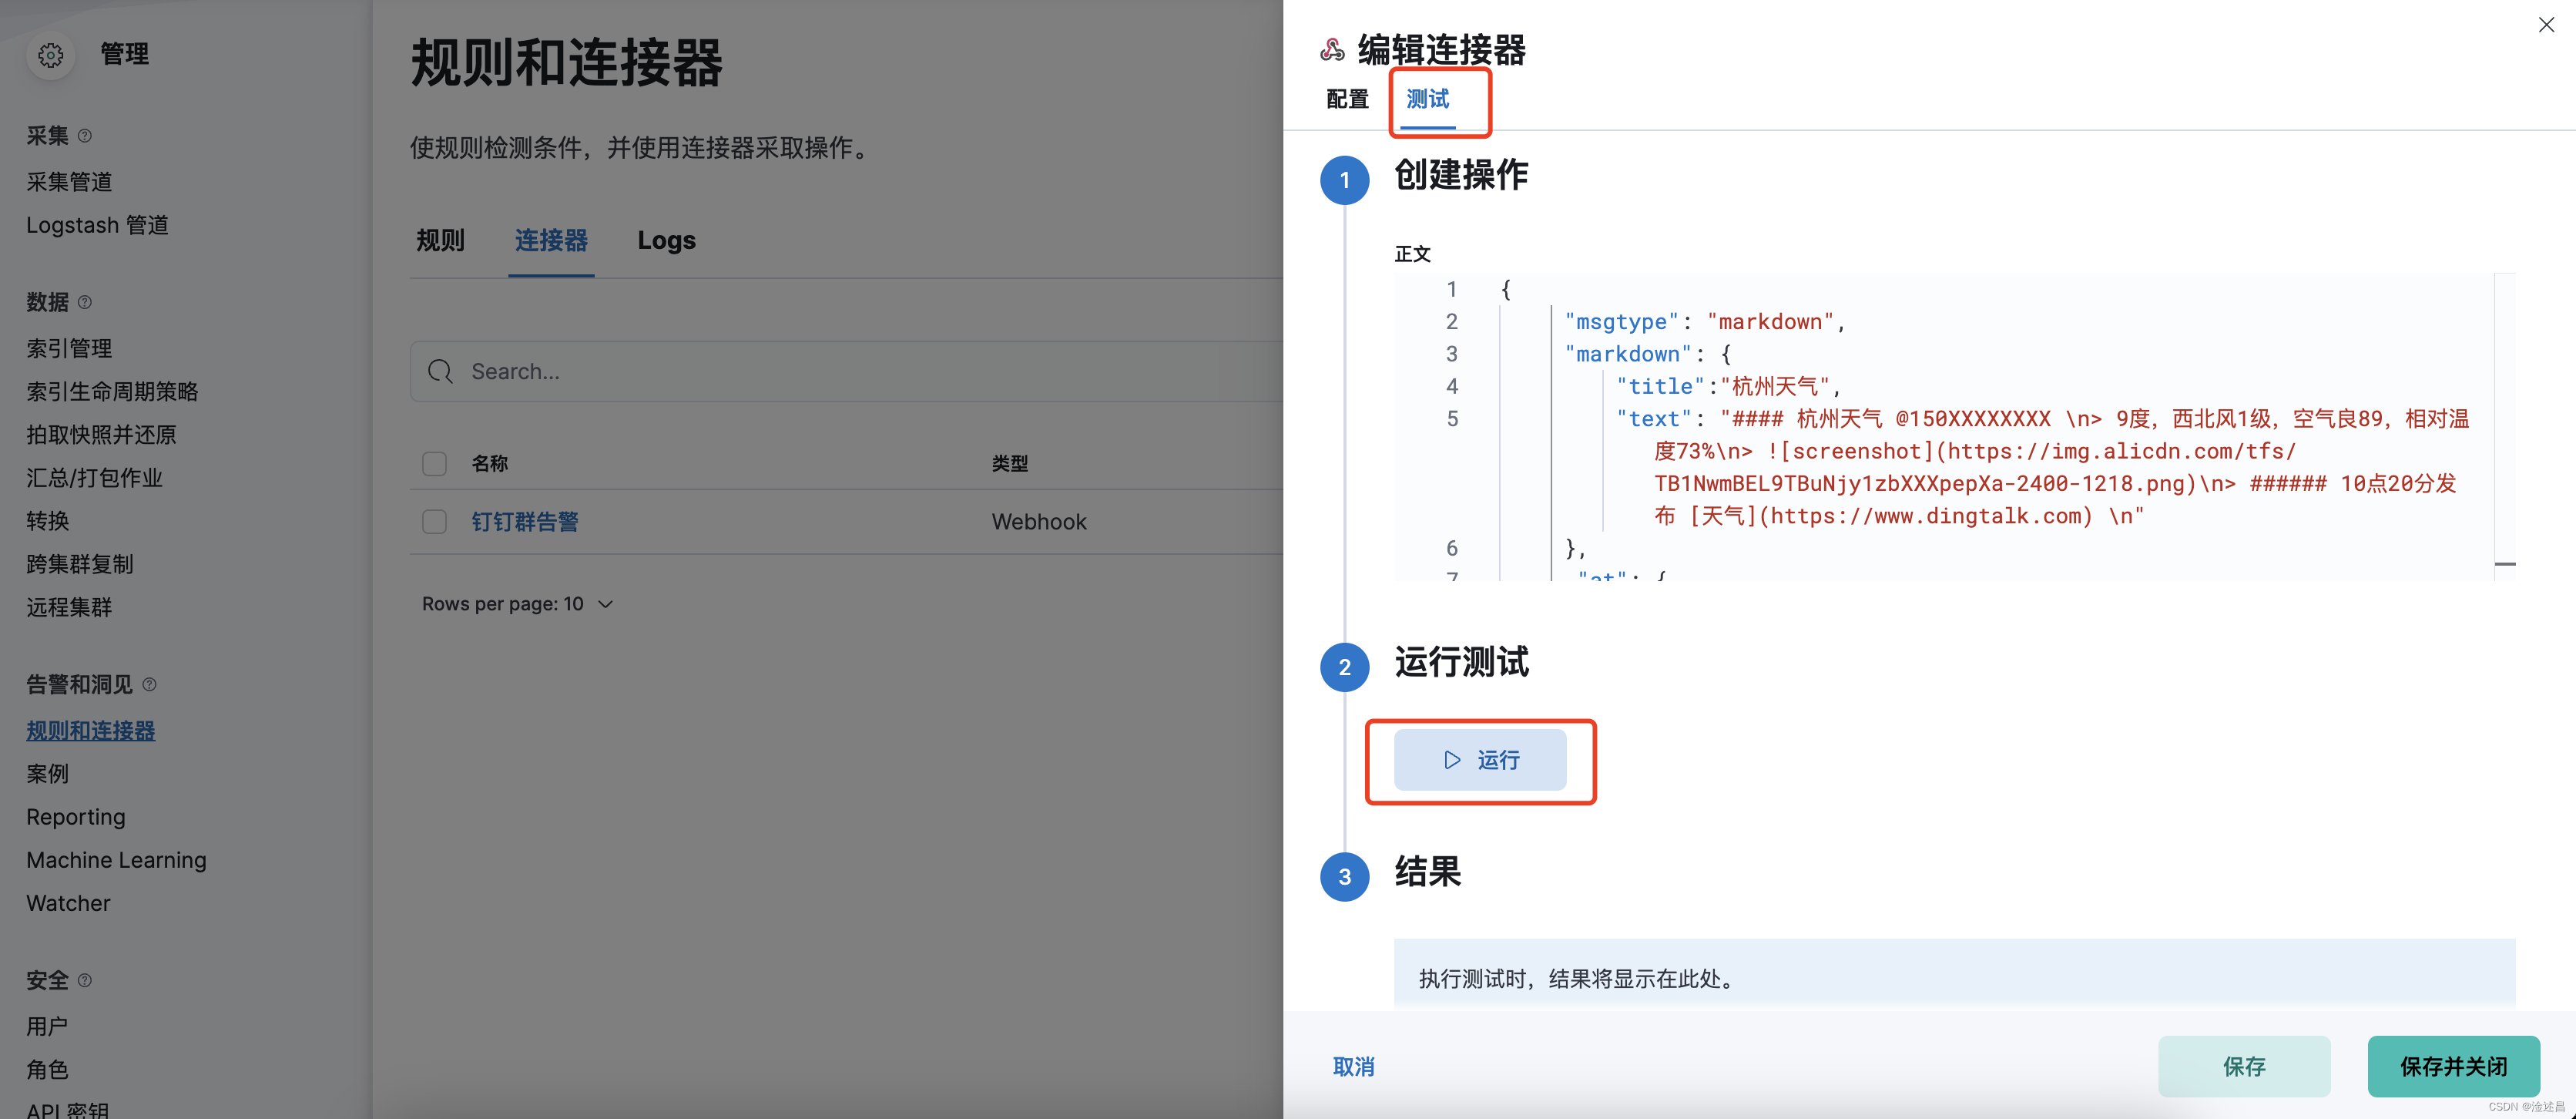Open 远程集群 in sidebar
Image resolution: width=2576 pixels, height=1119 pixels.
click(69, 607)
